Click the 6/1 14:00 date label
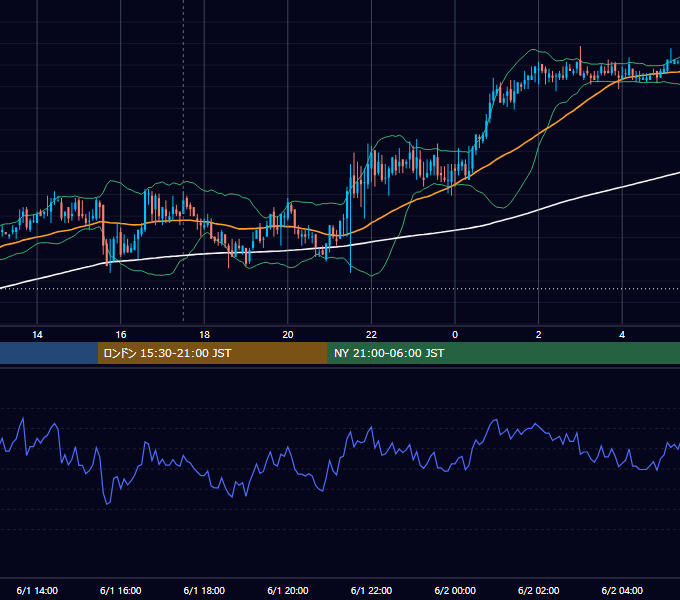The image size is (680, 600). pyautogui.click(x=37, y=590)
